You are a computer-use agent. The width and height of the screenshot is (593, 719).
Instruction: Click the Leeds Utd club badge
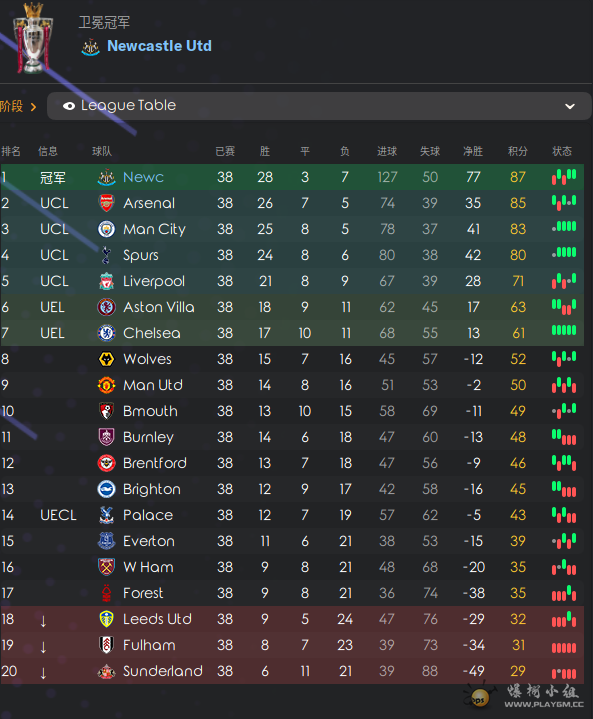[106, 619]
